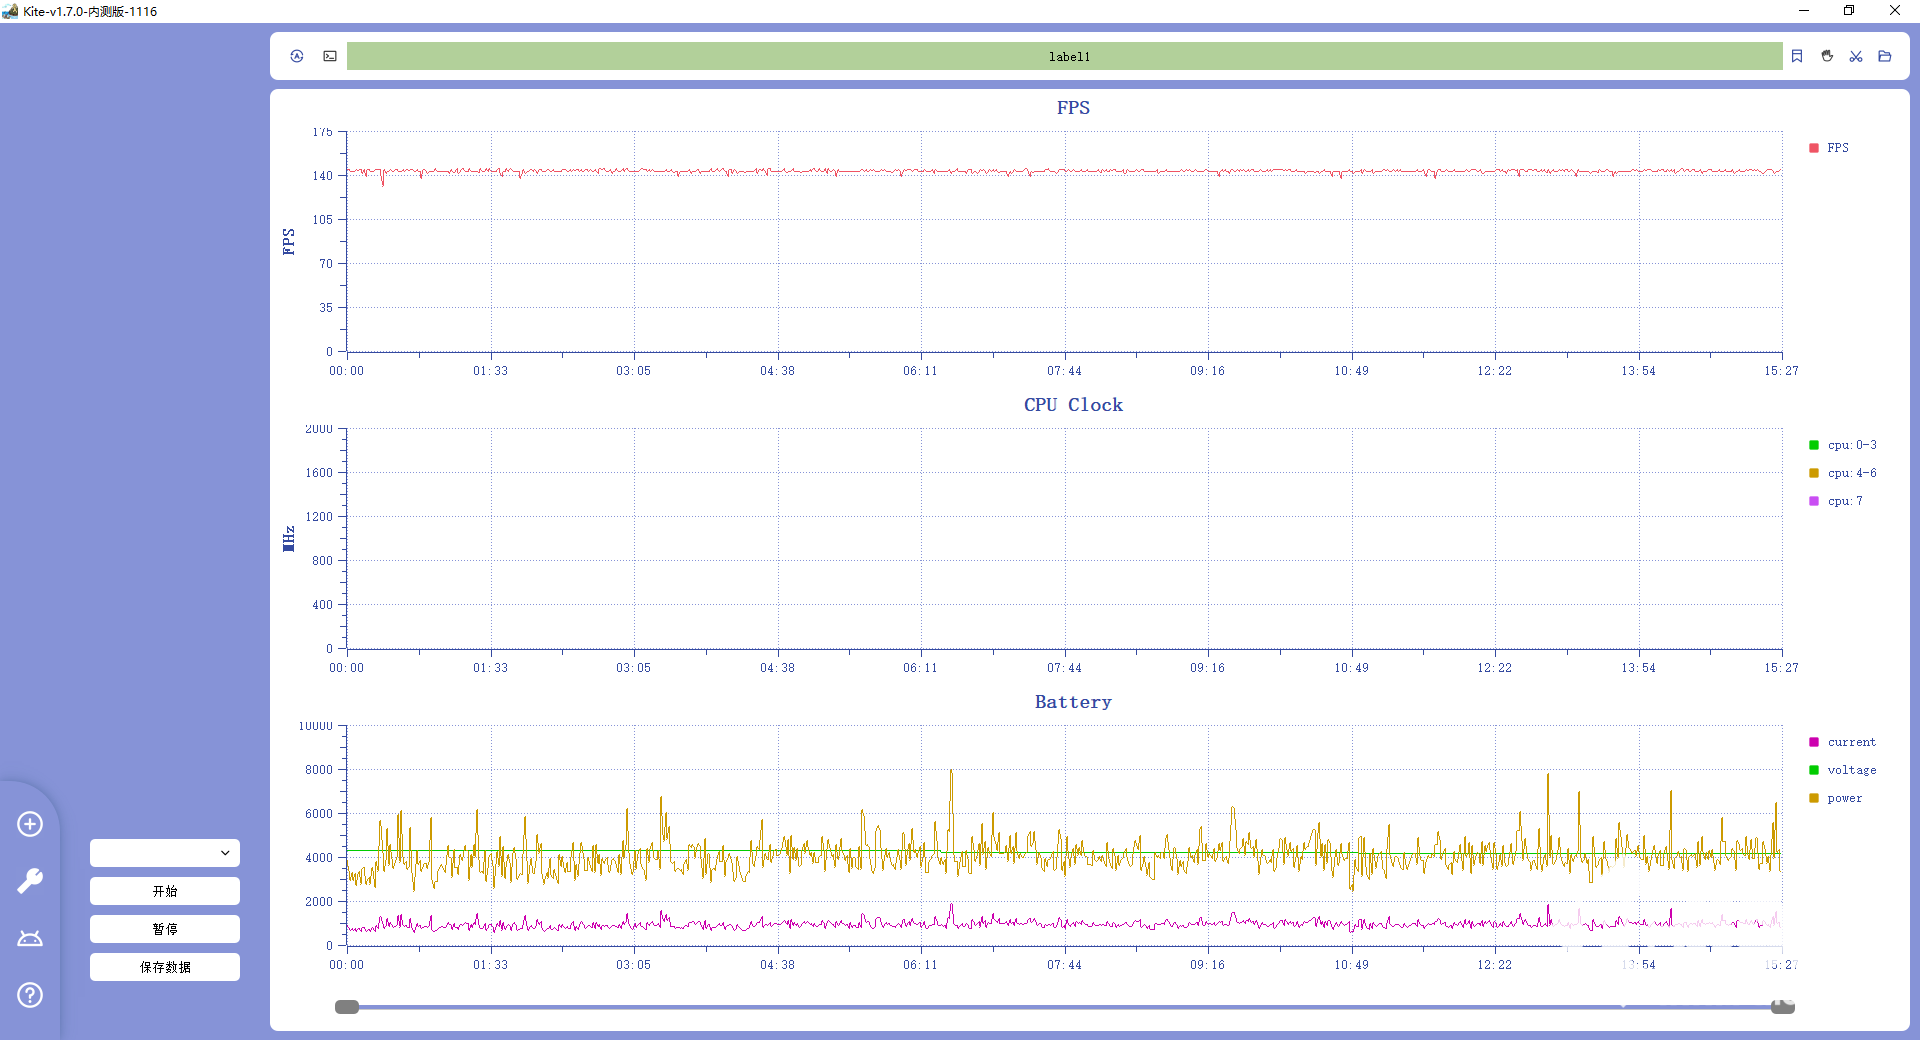
Task: Toggle cpu:4-6 series in CPU Clock legend
Action: (1843, 473)
